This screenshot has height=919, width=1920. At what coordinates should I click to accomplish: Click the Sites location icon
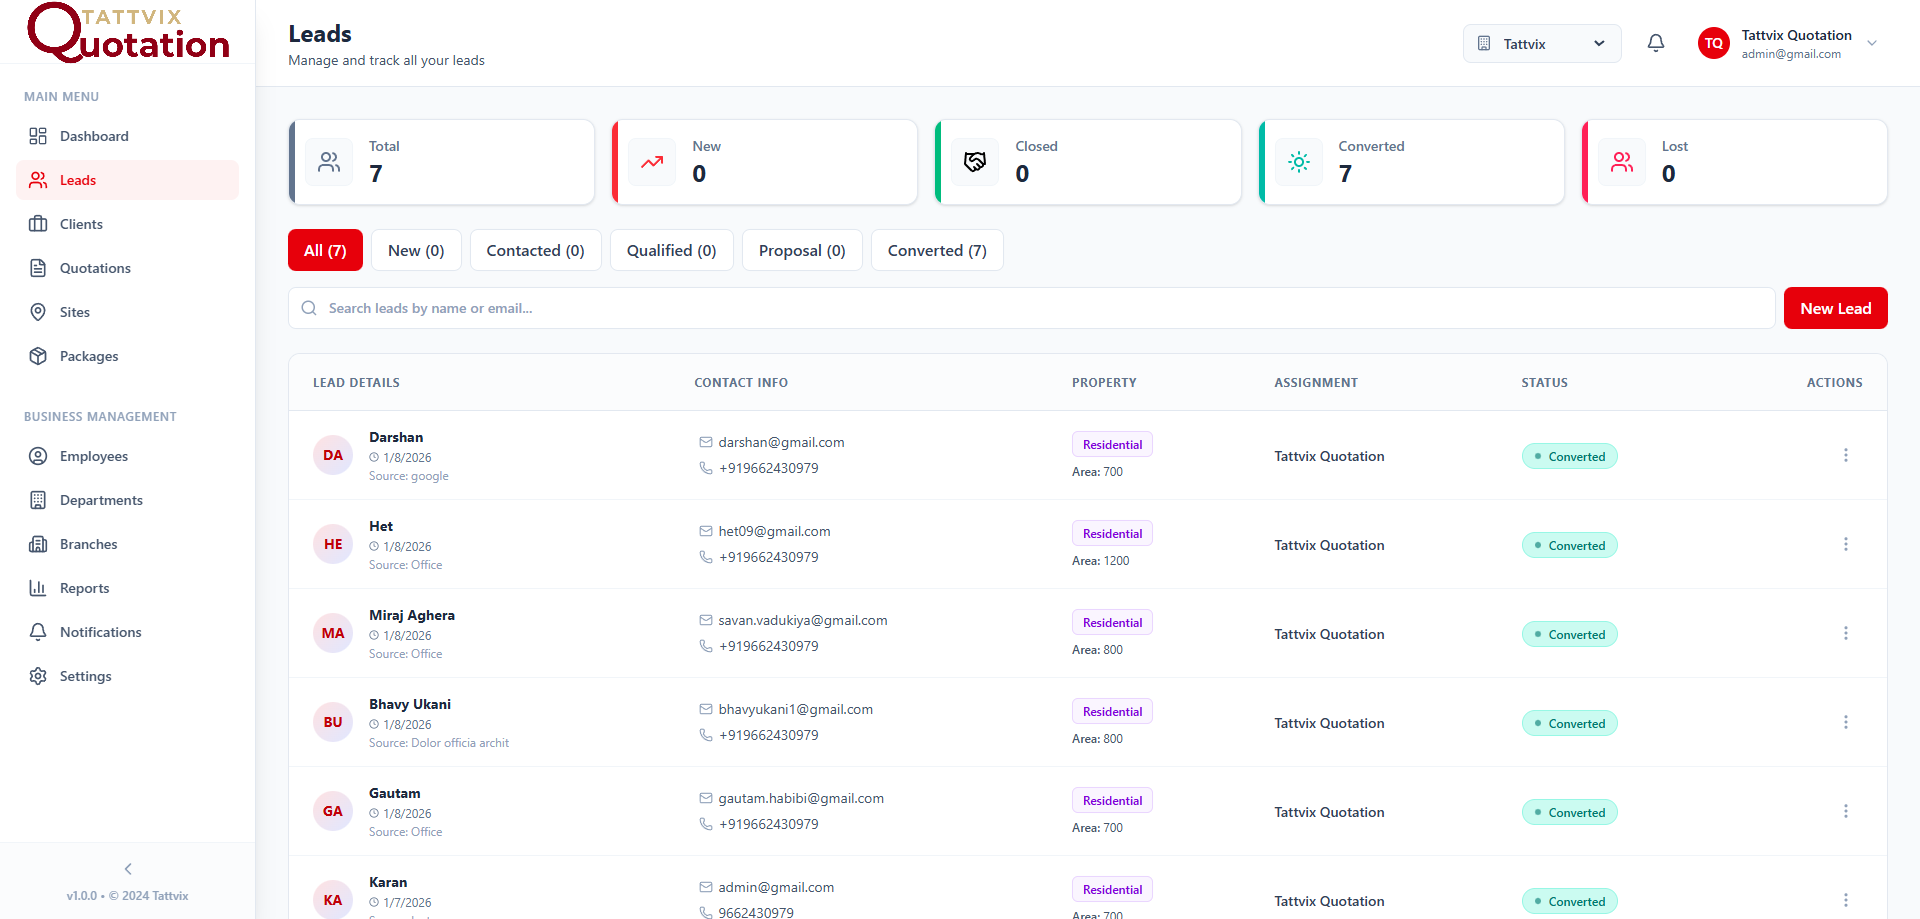[x=37, y=312]
